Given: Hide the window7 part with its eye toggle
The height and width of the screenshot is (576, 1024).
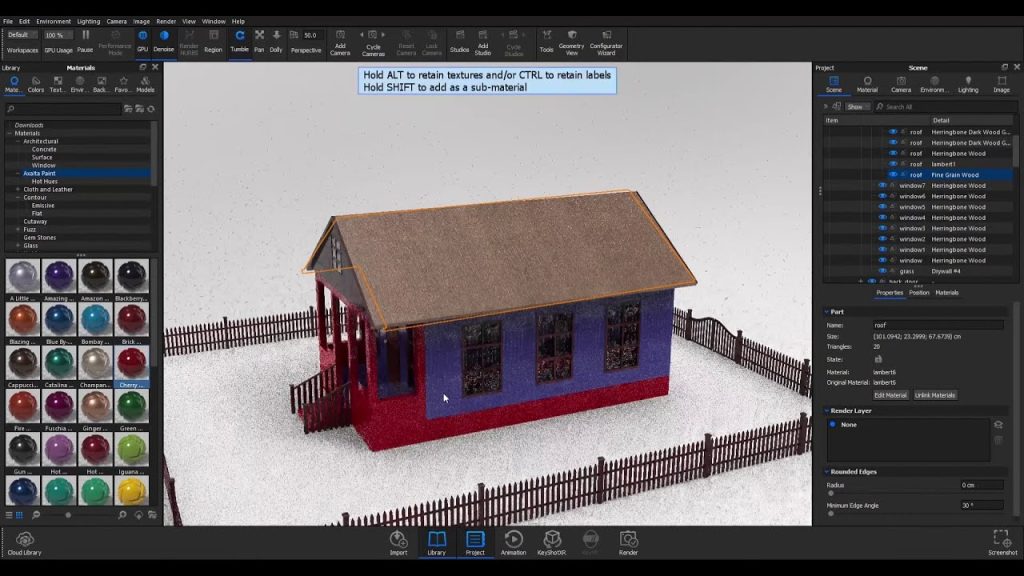Looking at the screenshot, I should point(883,187).
